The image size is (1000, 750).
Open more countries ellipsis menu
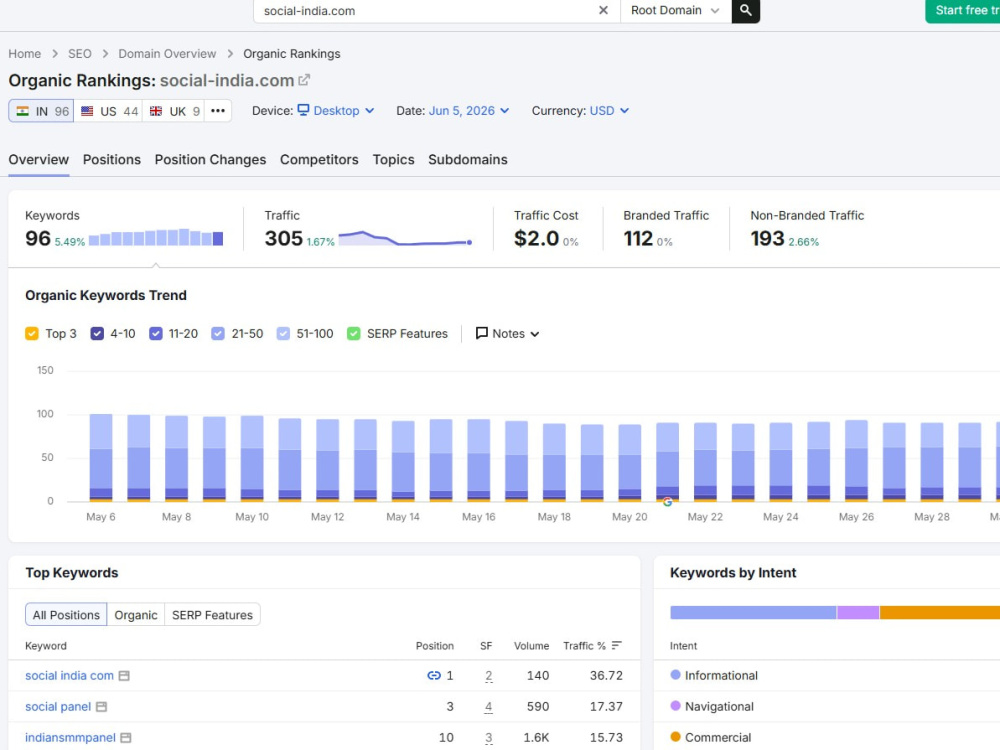[218, 111]
